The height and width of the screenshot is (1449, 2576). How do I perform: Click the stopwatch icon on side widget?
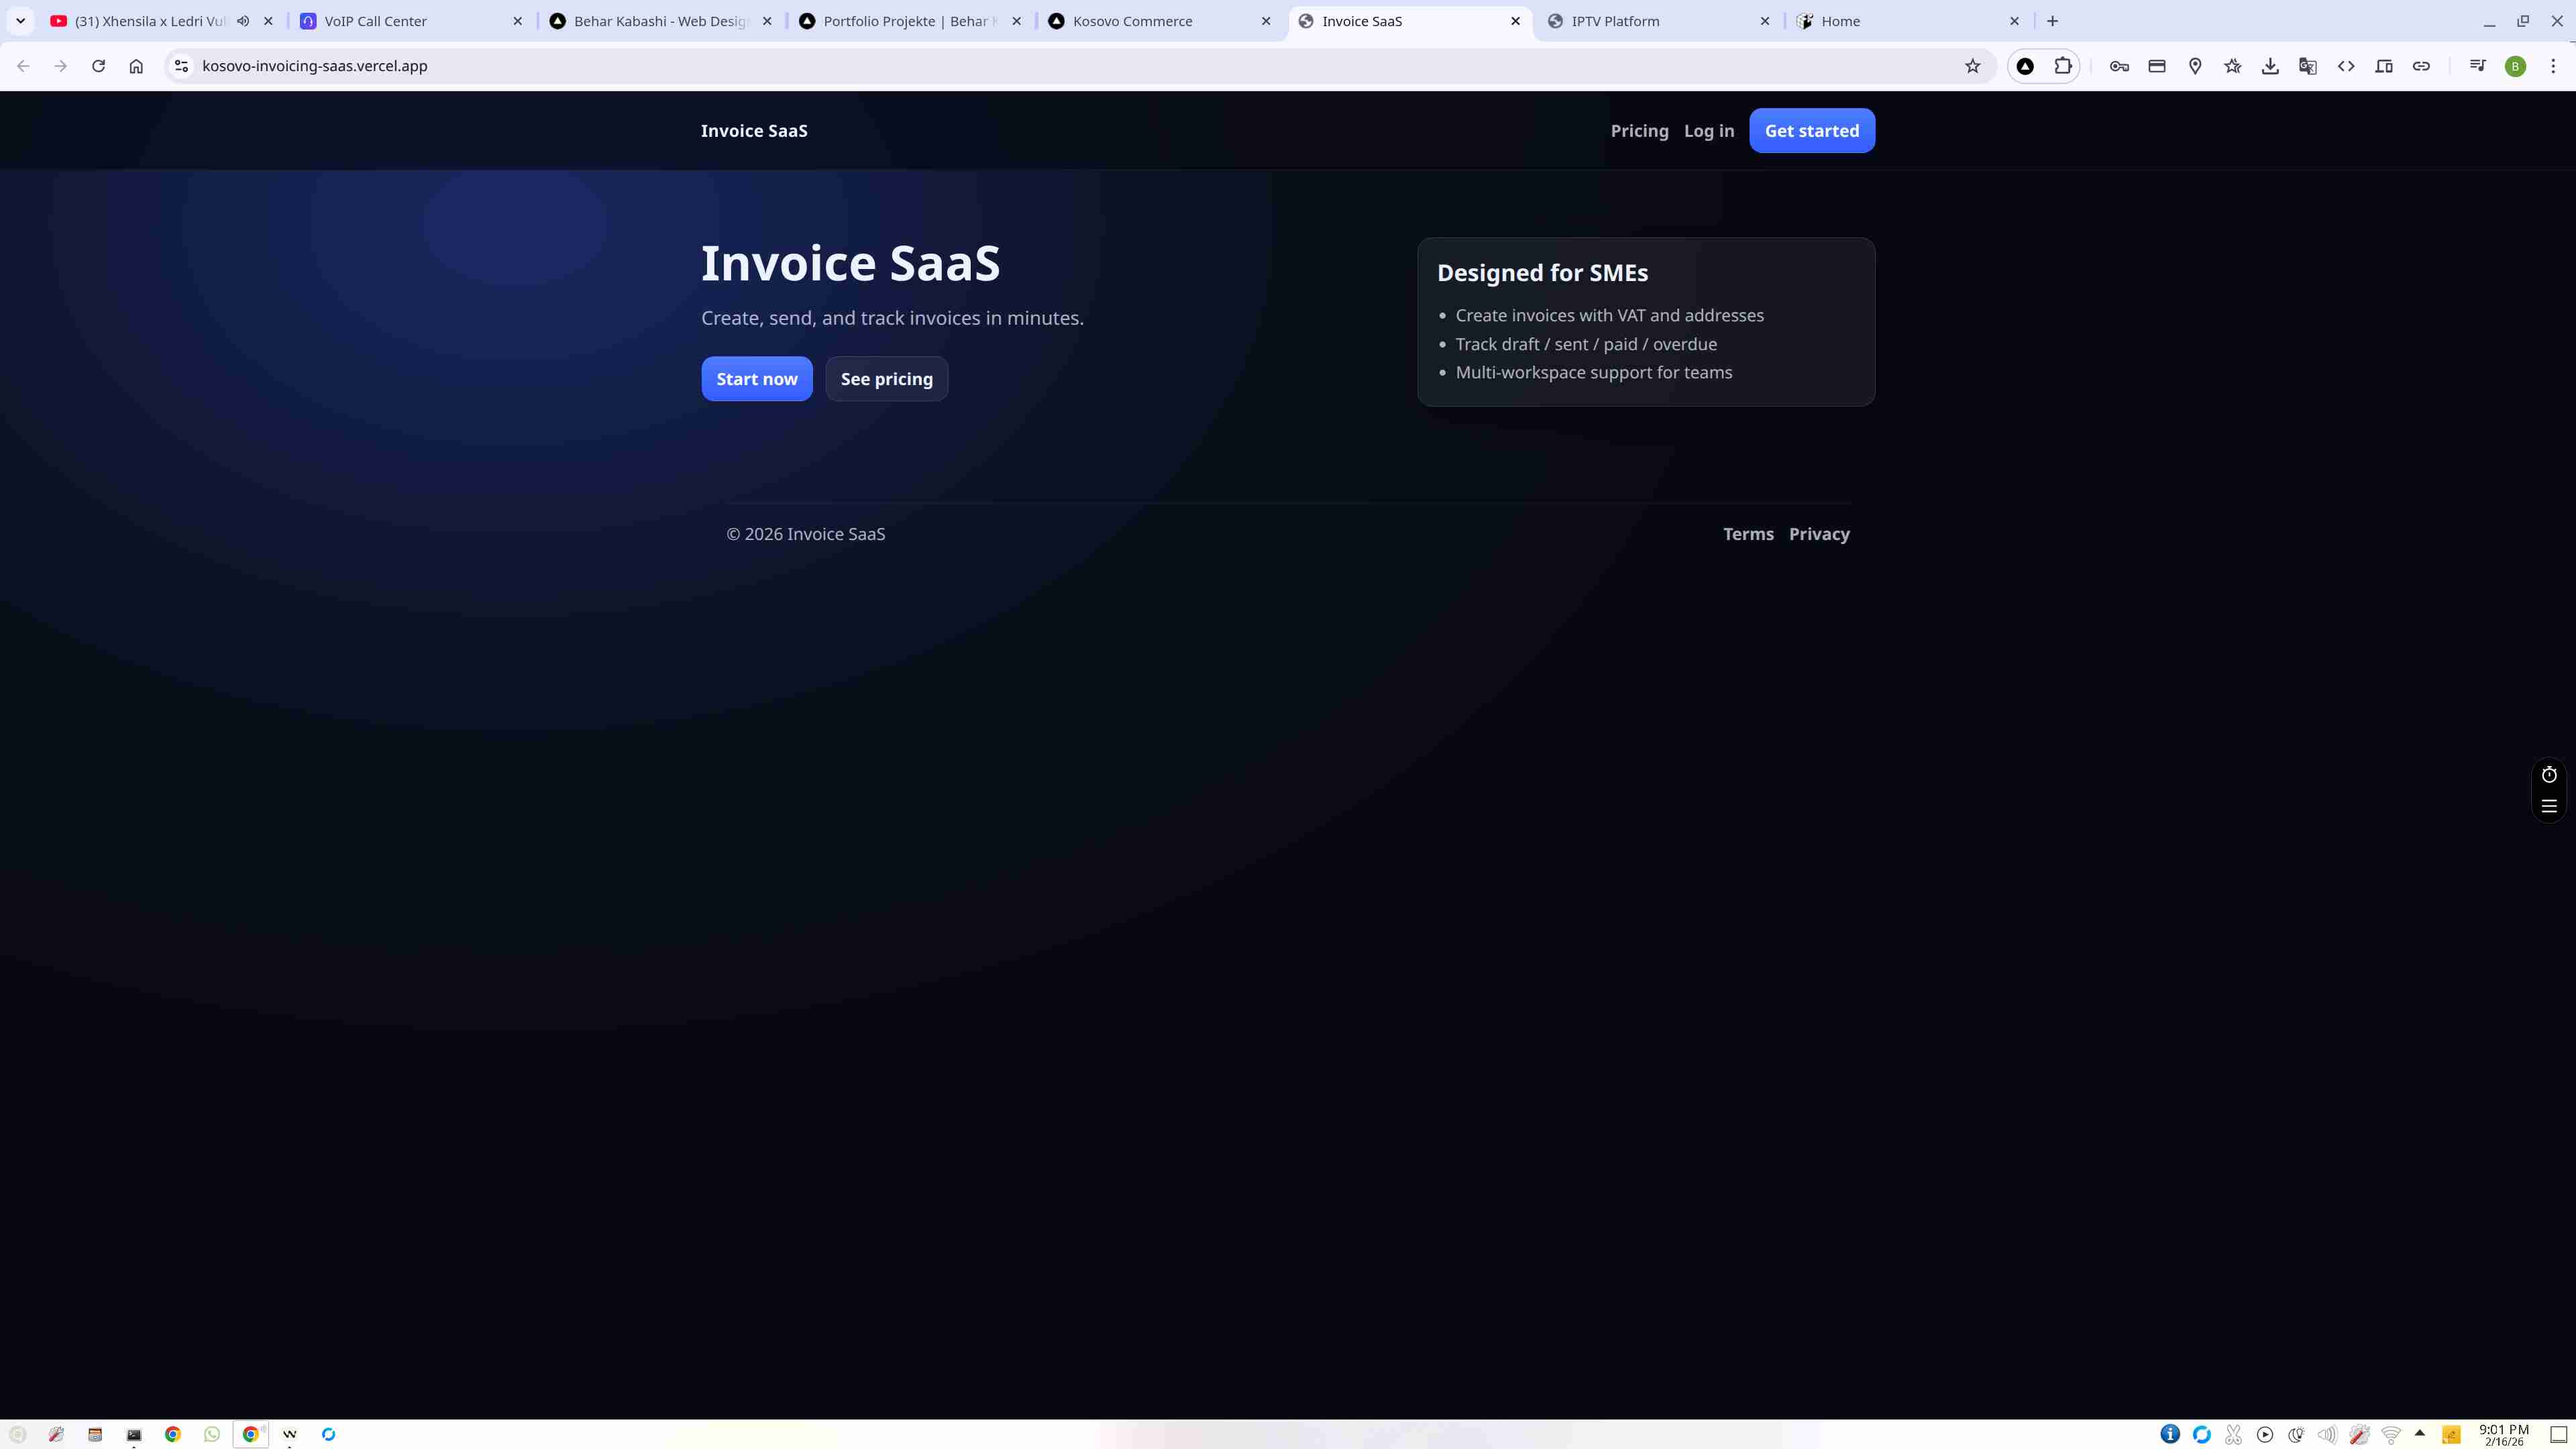pyautogui.click(x=2549, y=775)
